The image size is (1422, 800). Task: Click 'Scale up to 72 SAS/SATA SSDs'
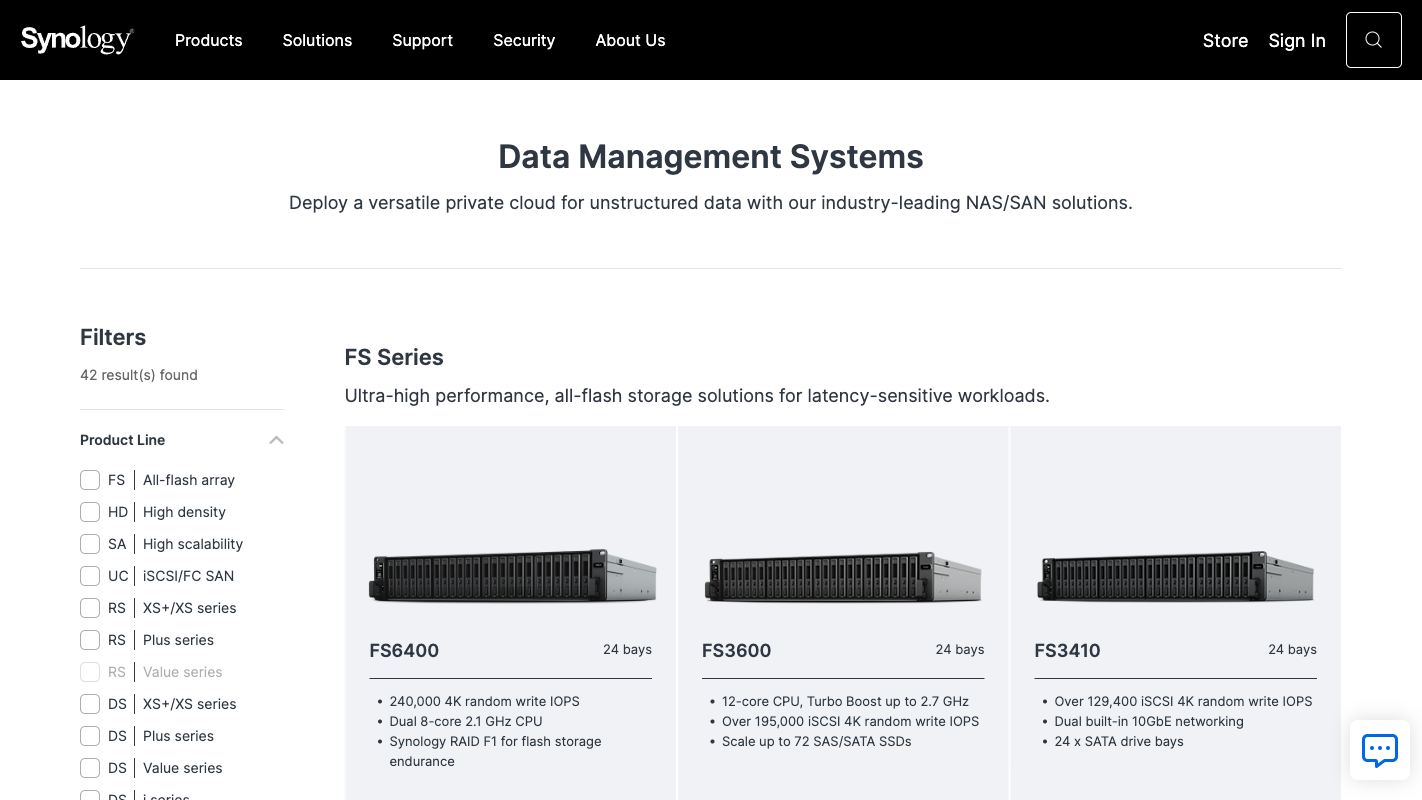pos(817,741)
